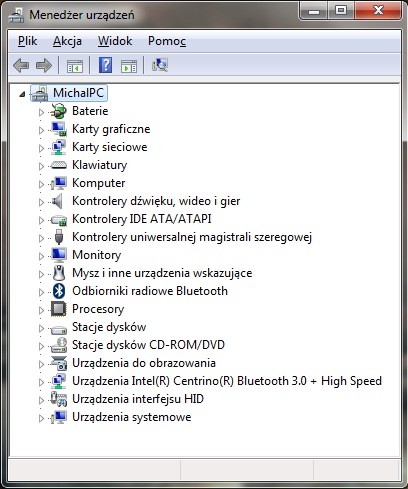Click the Bluetooth icon beside Odbiorniki radiowe
Image resolution: width=408 pixels, height=489 pixels.
[x=59, y=291]
